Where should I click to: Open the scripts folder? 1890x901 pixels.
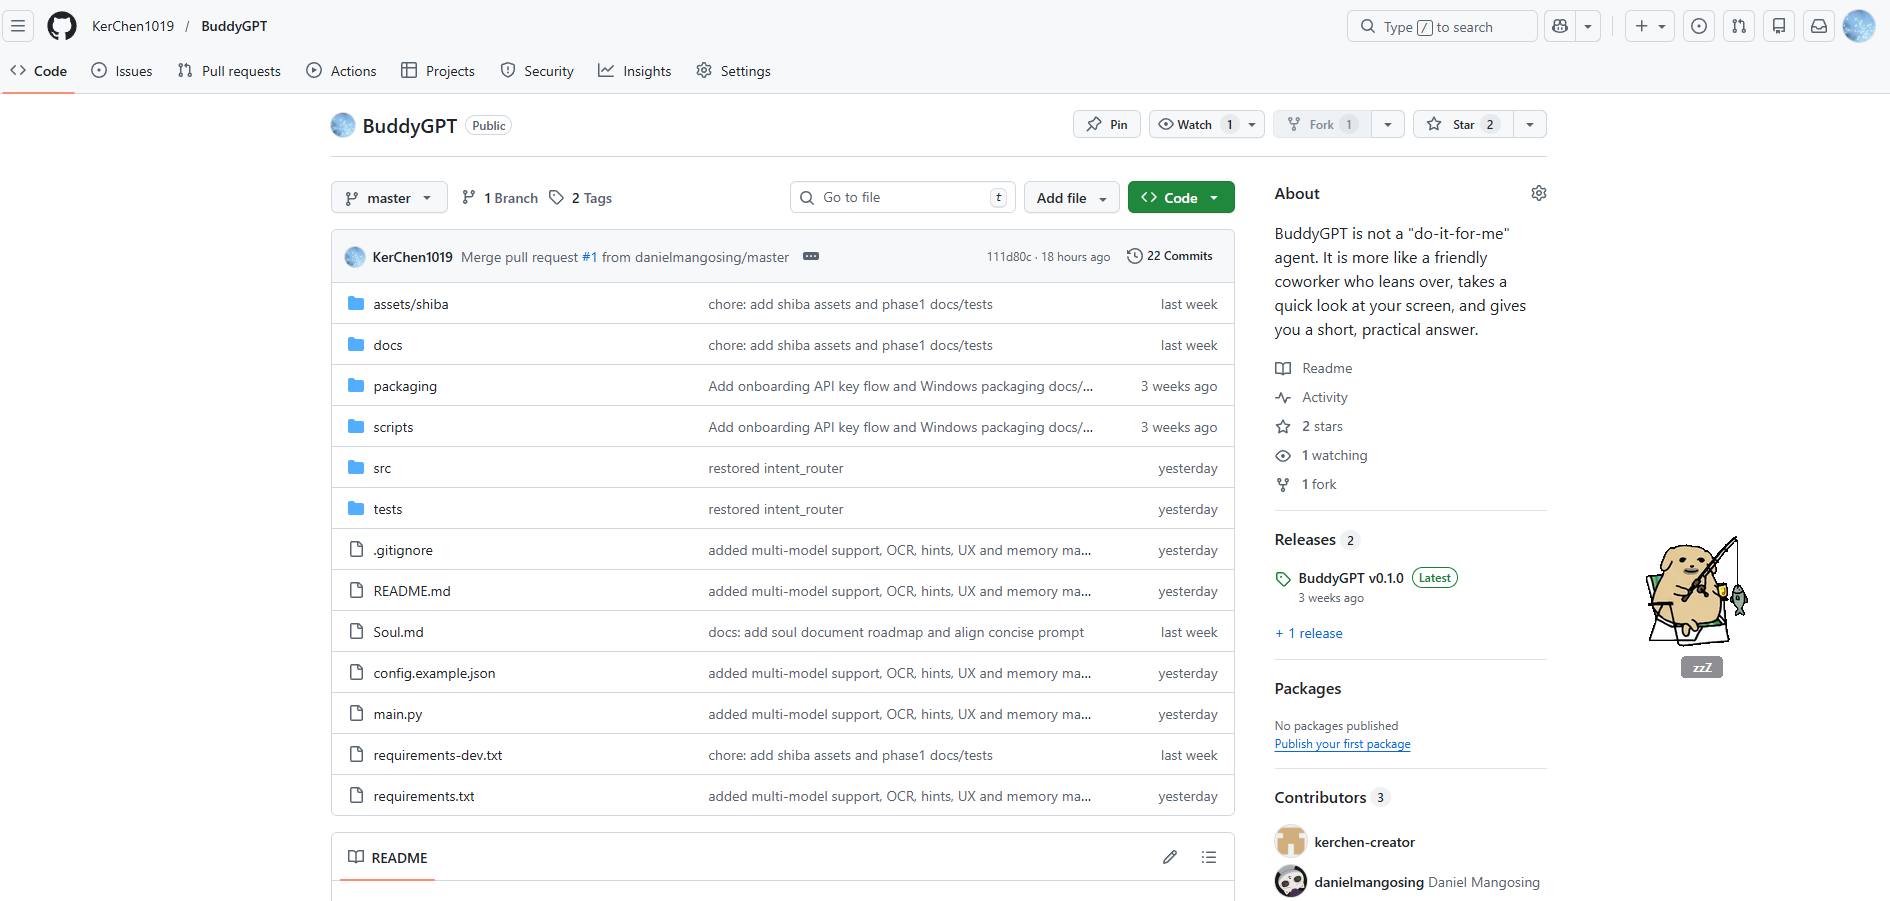393,427
